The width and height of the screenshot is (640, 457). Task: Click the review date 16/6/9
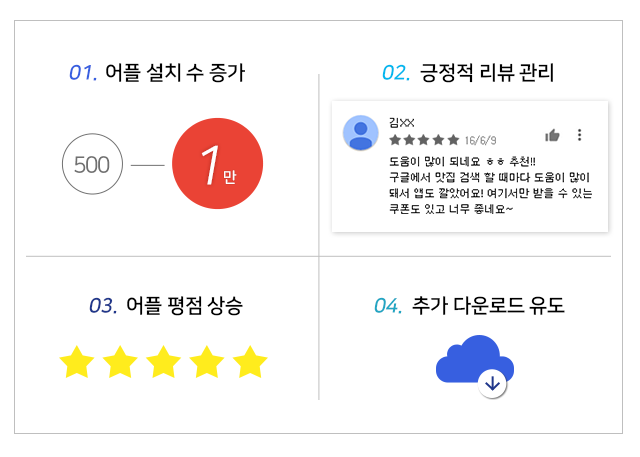(480, 141)
